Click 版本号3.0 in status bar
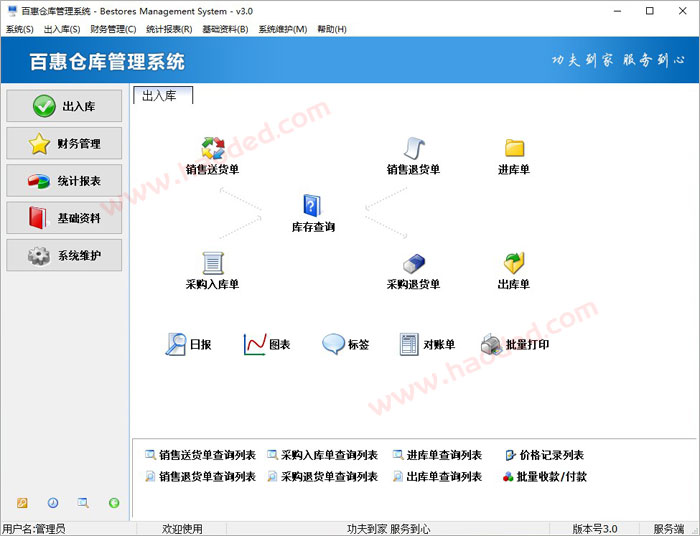700x536 pixels. pyautogui.click(x=595, y=529)
